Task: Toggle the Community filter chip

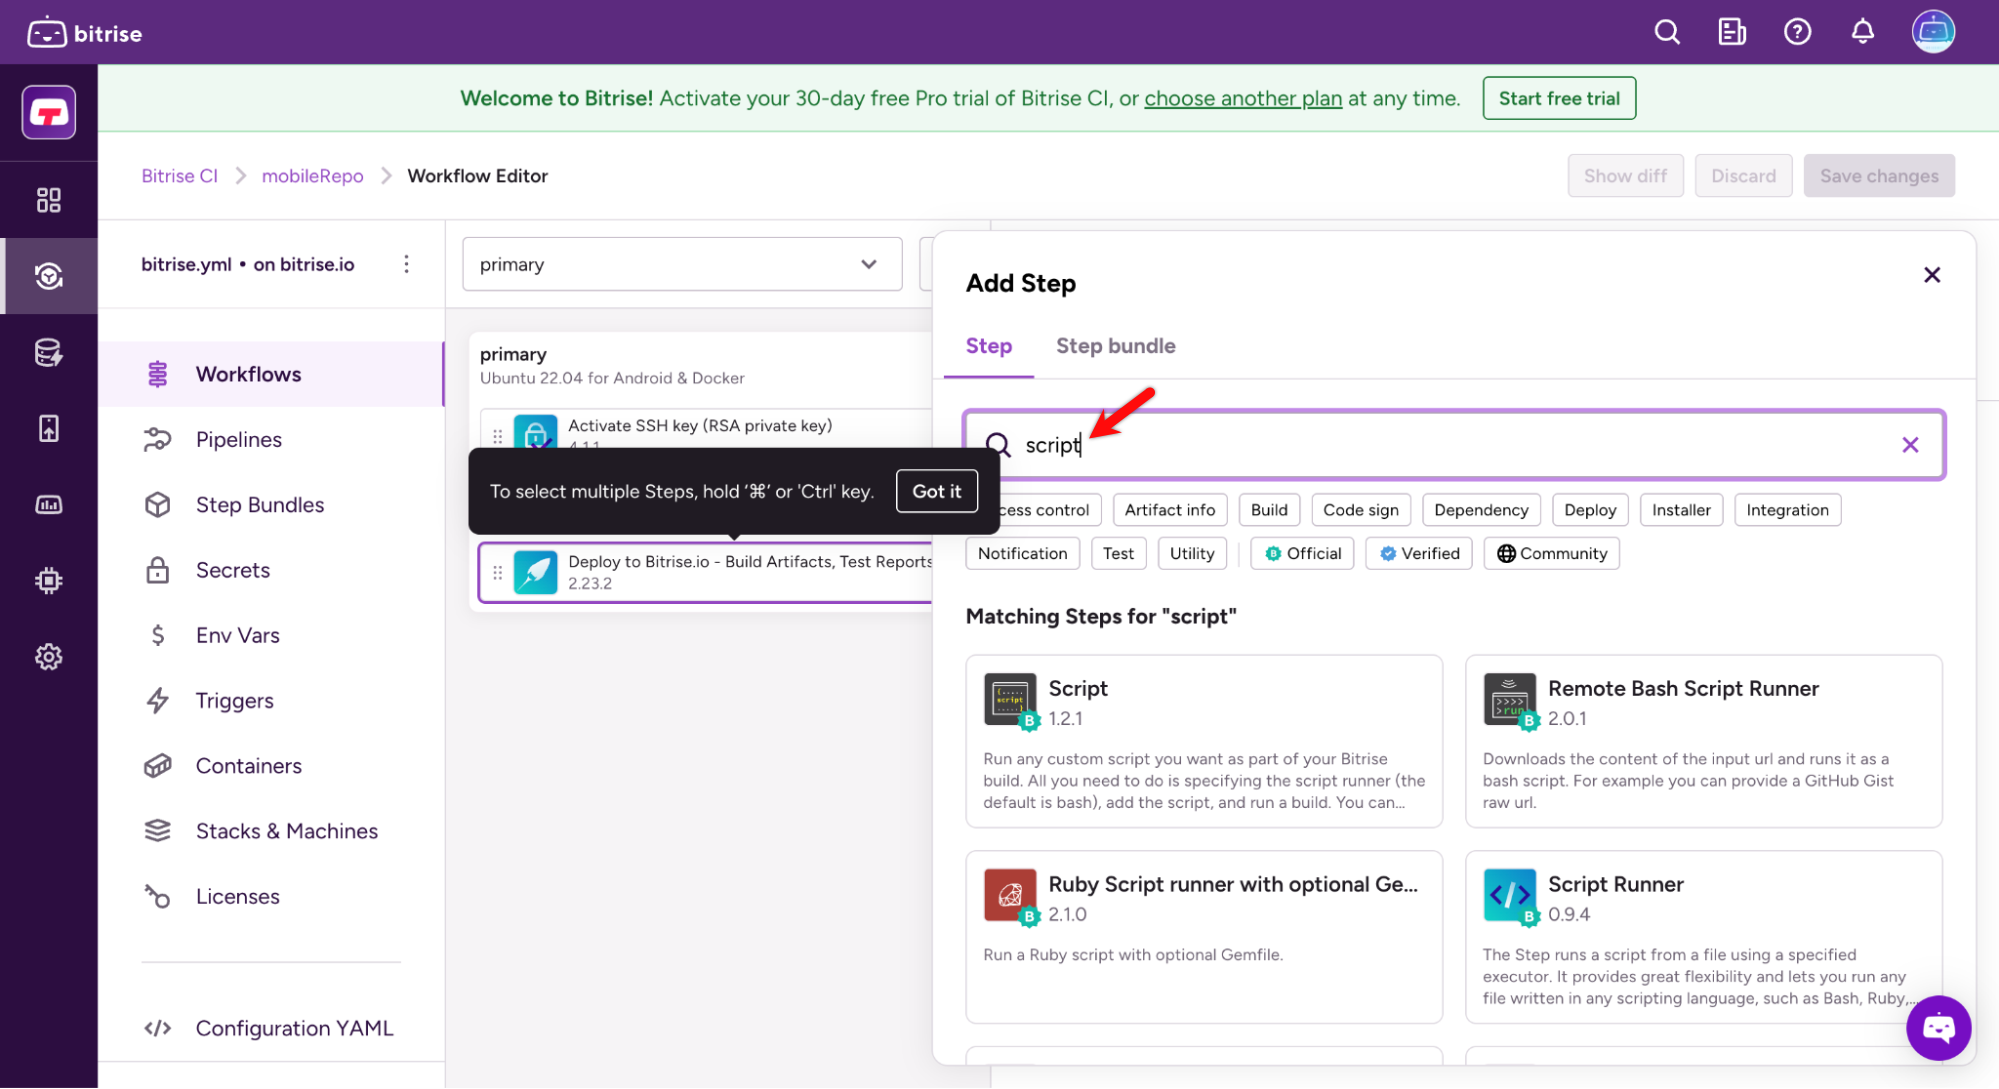Action: pyautogui.click(x=1552, y=553)
